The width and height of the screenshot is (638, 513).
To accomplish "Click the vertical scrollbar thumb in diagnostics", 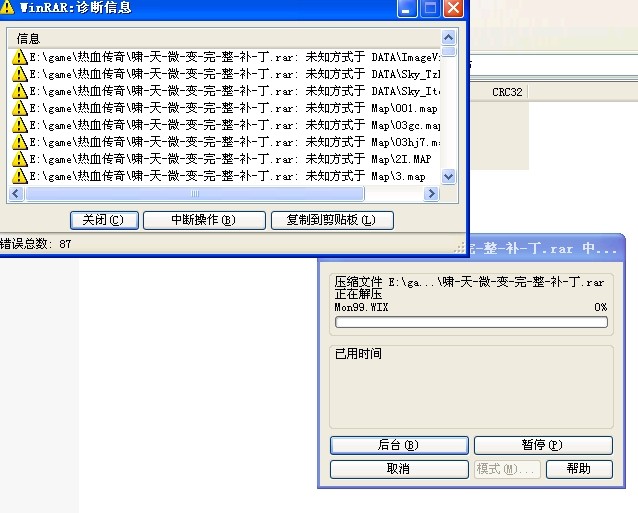I will click(448, 52).
